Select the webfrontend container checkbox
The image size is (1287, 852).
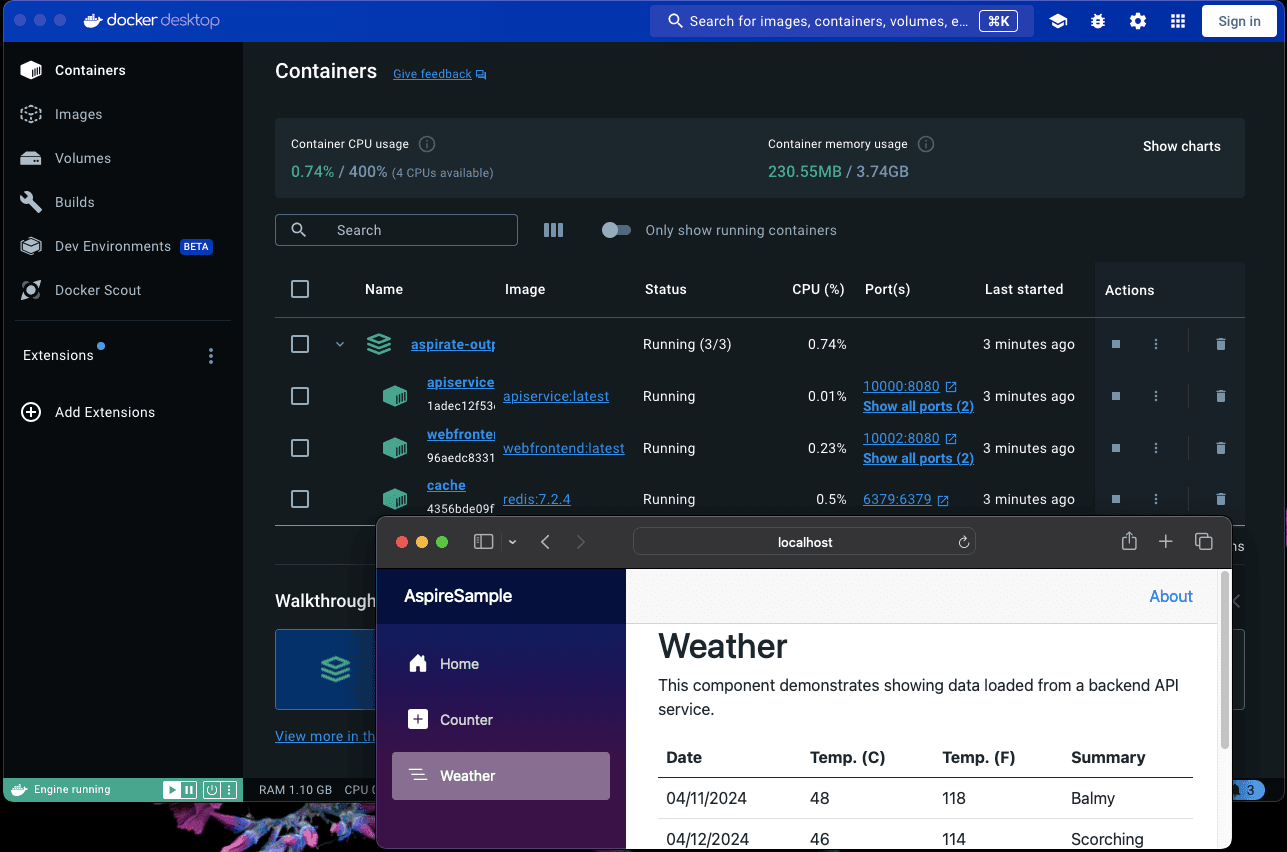[300, 448]
